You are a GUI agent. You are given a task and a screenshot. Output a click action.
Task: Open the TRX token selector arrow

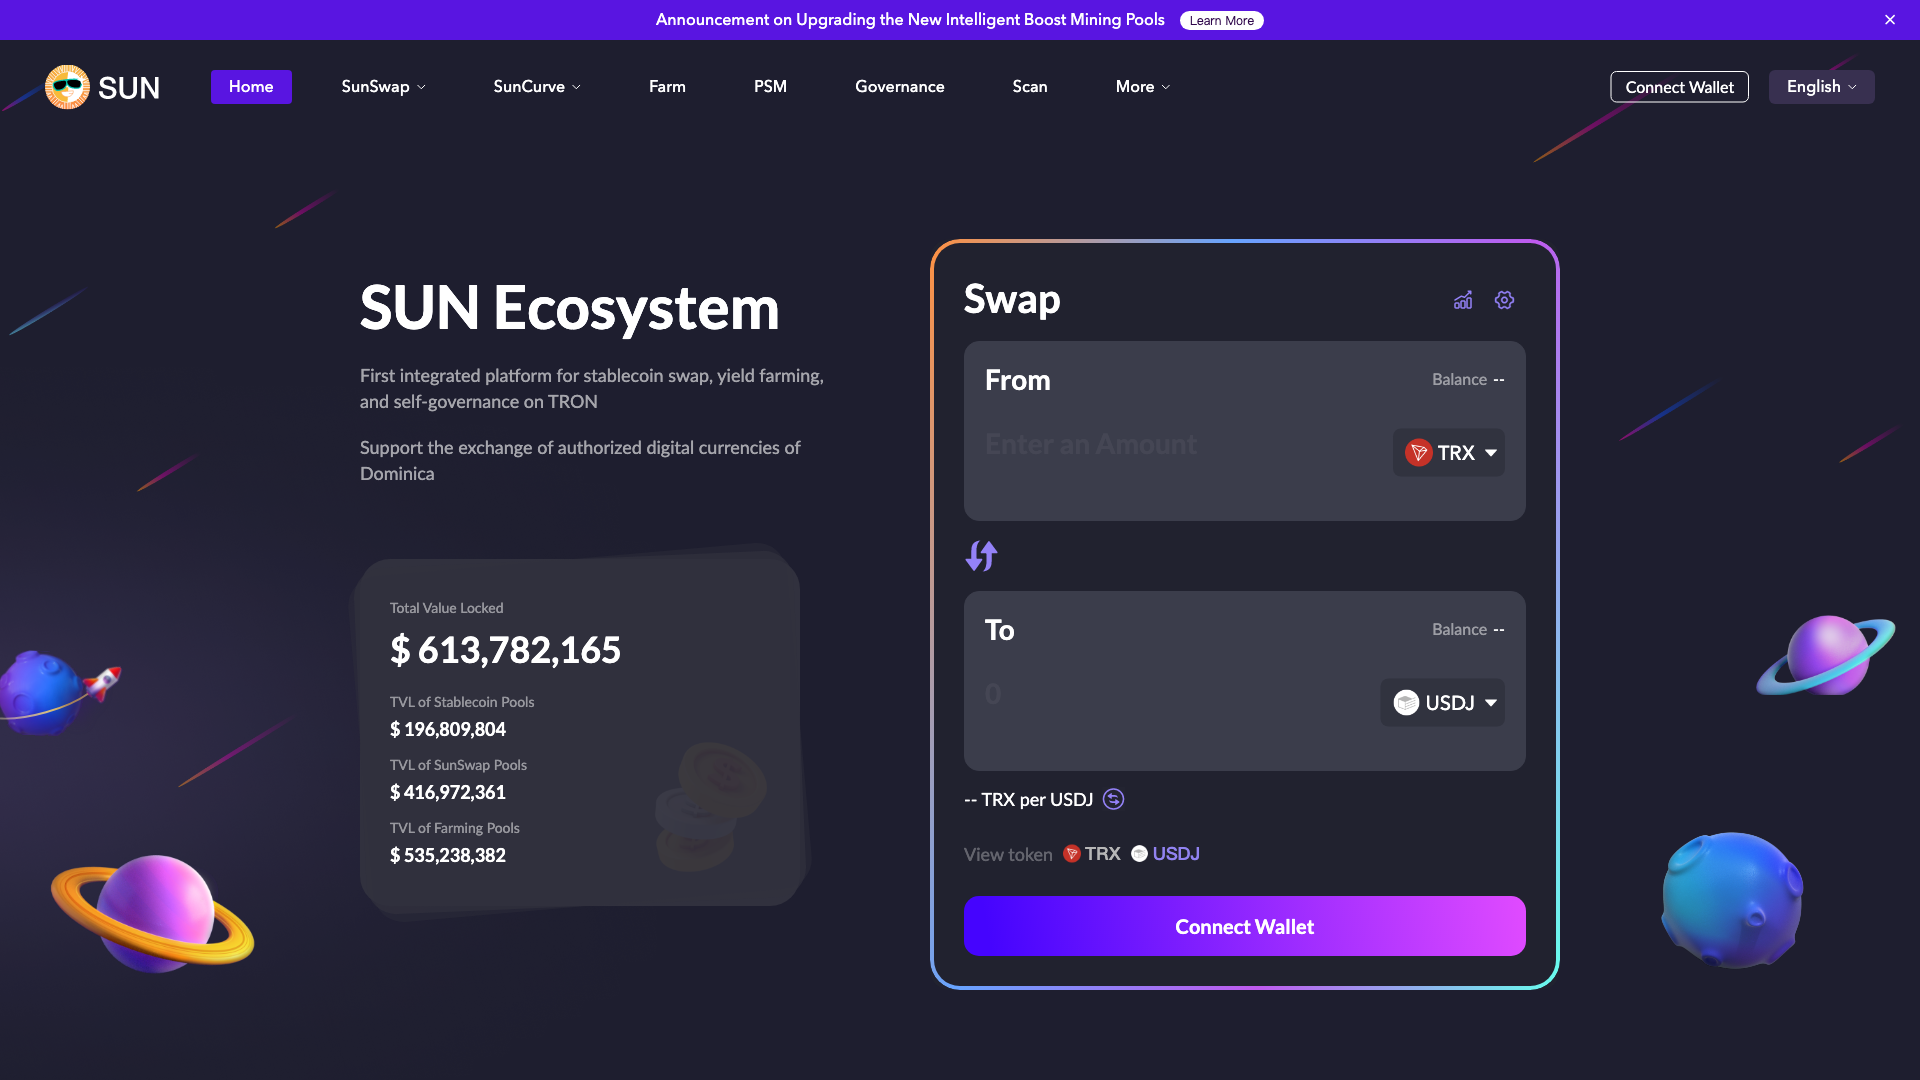pos(1491,453)
